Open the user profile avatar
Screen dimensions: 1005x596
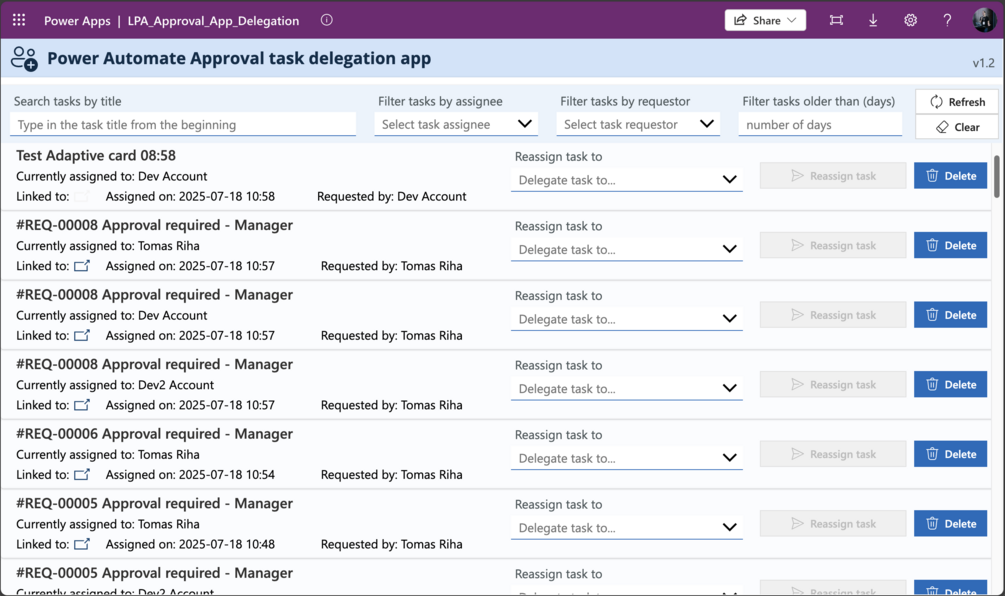(x=983, y=20)
